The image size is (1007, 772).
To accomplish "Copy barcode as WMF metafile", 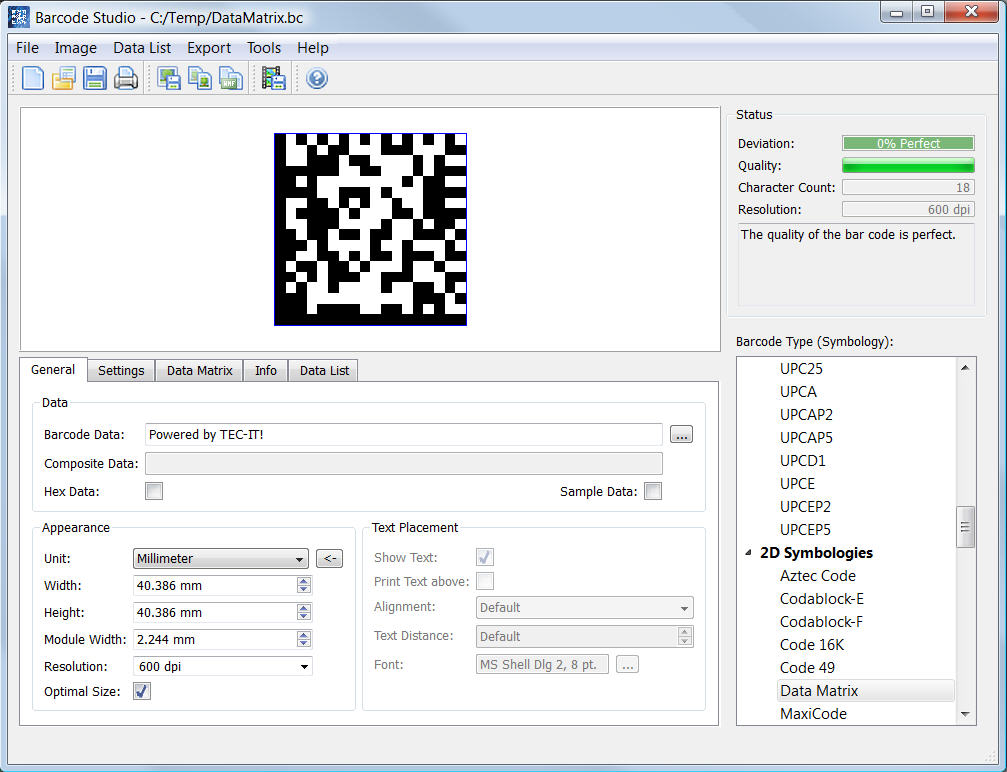I will click(x=231, y=78).
